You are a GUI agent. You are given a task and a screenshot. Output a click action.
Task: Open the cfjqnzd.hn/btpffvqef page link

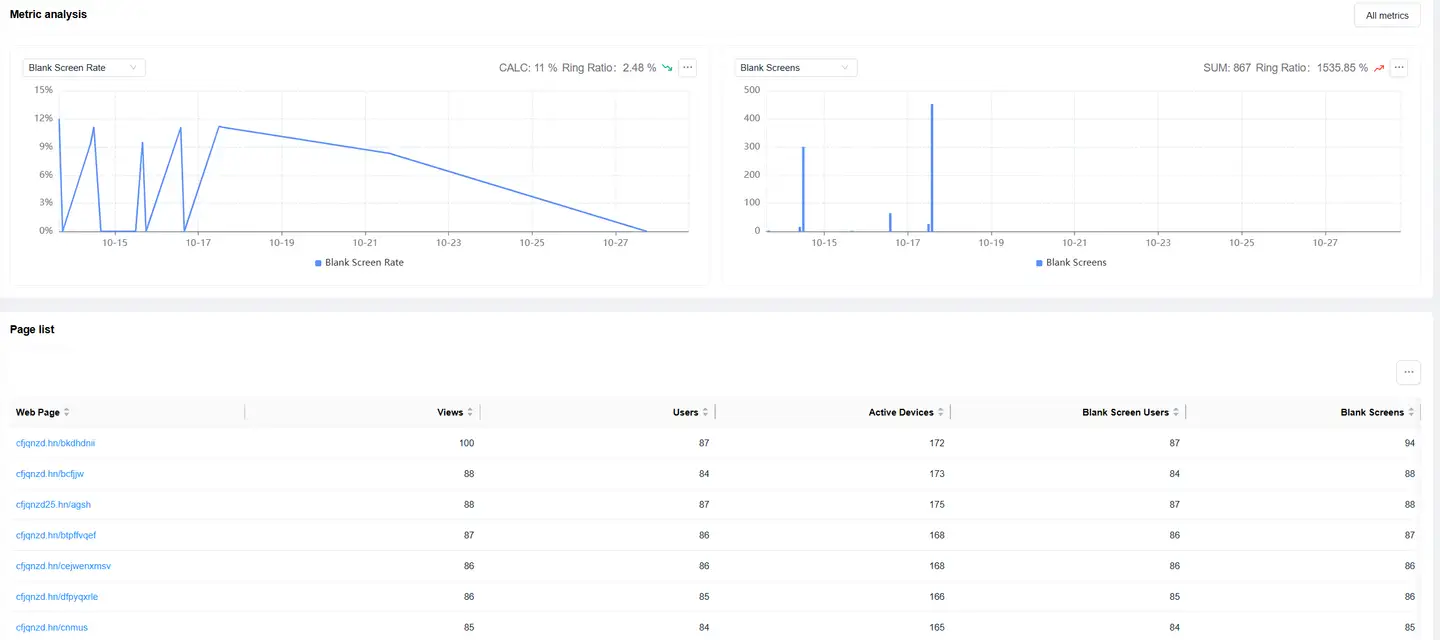(56, 536)
